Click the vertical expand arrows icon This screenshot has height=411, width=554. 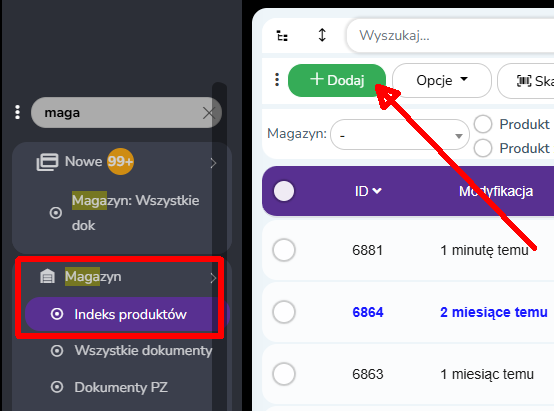click(x=322, y=35)
